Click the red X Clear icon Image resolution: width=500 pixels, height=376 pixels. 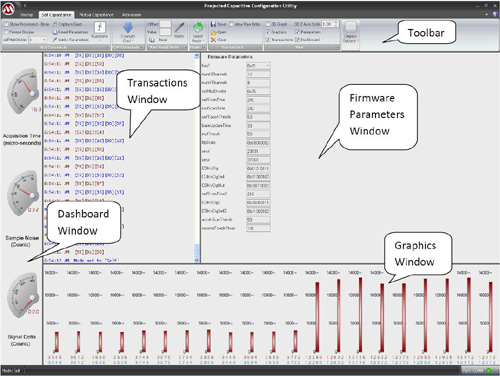(x=213, y=40)
